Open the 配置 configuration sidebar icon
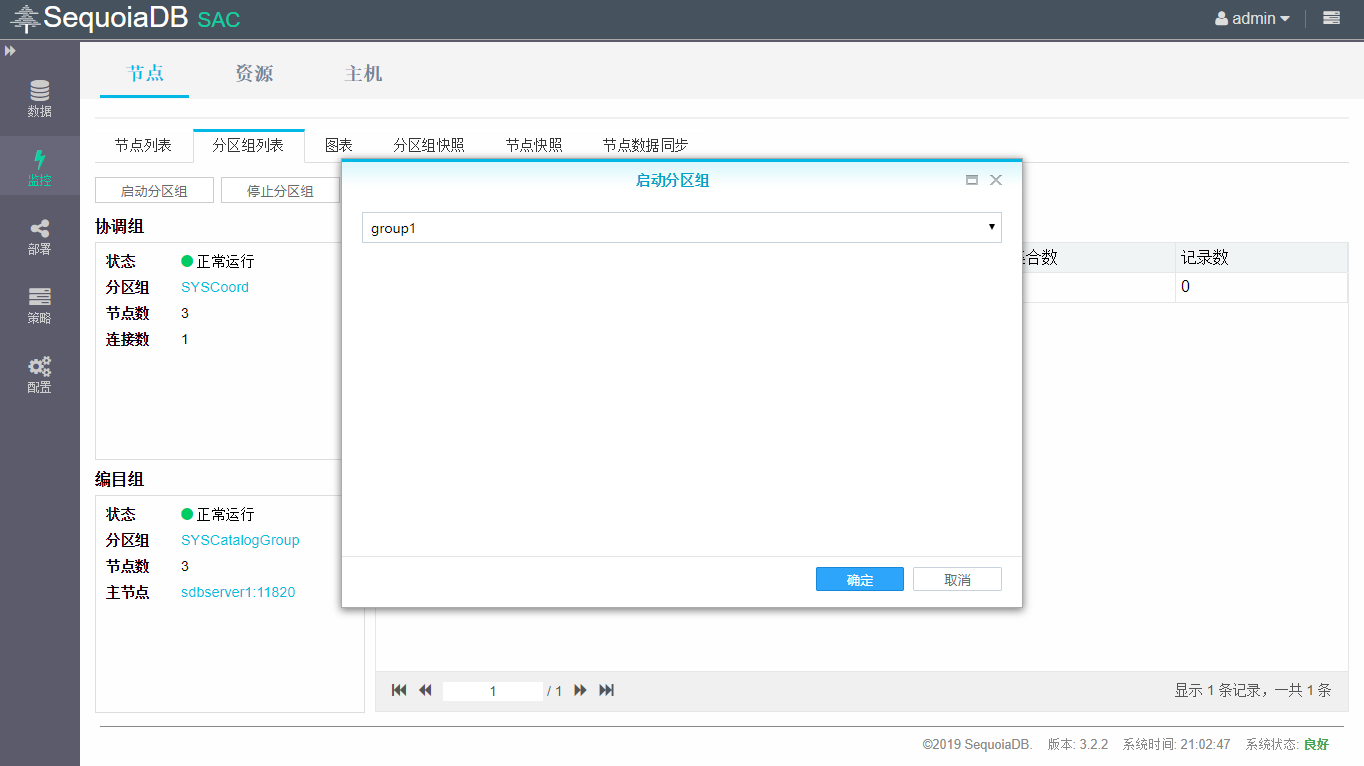The image size is (1364, 766). [39, 374]
